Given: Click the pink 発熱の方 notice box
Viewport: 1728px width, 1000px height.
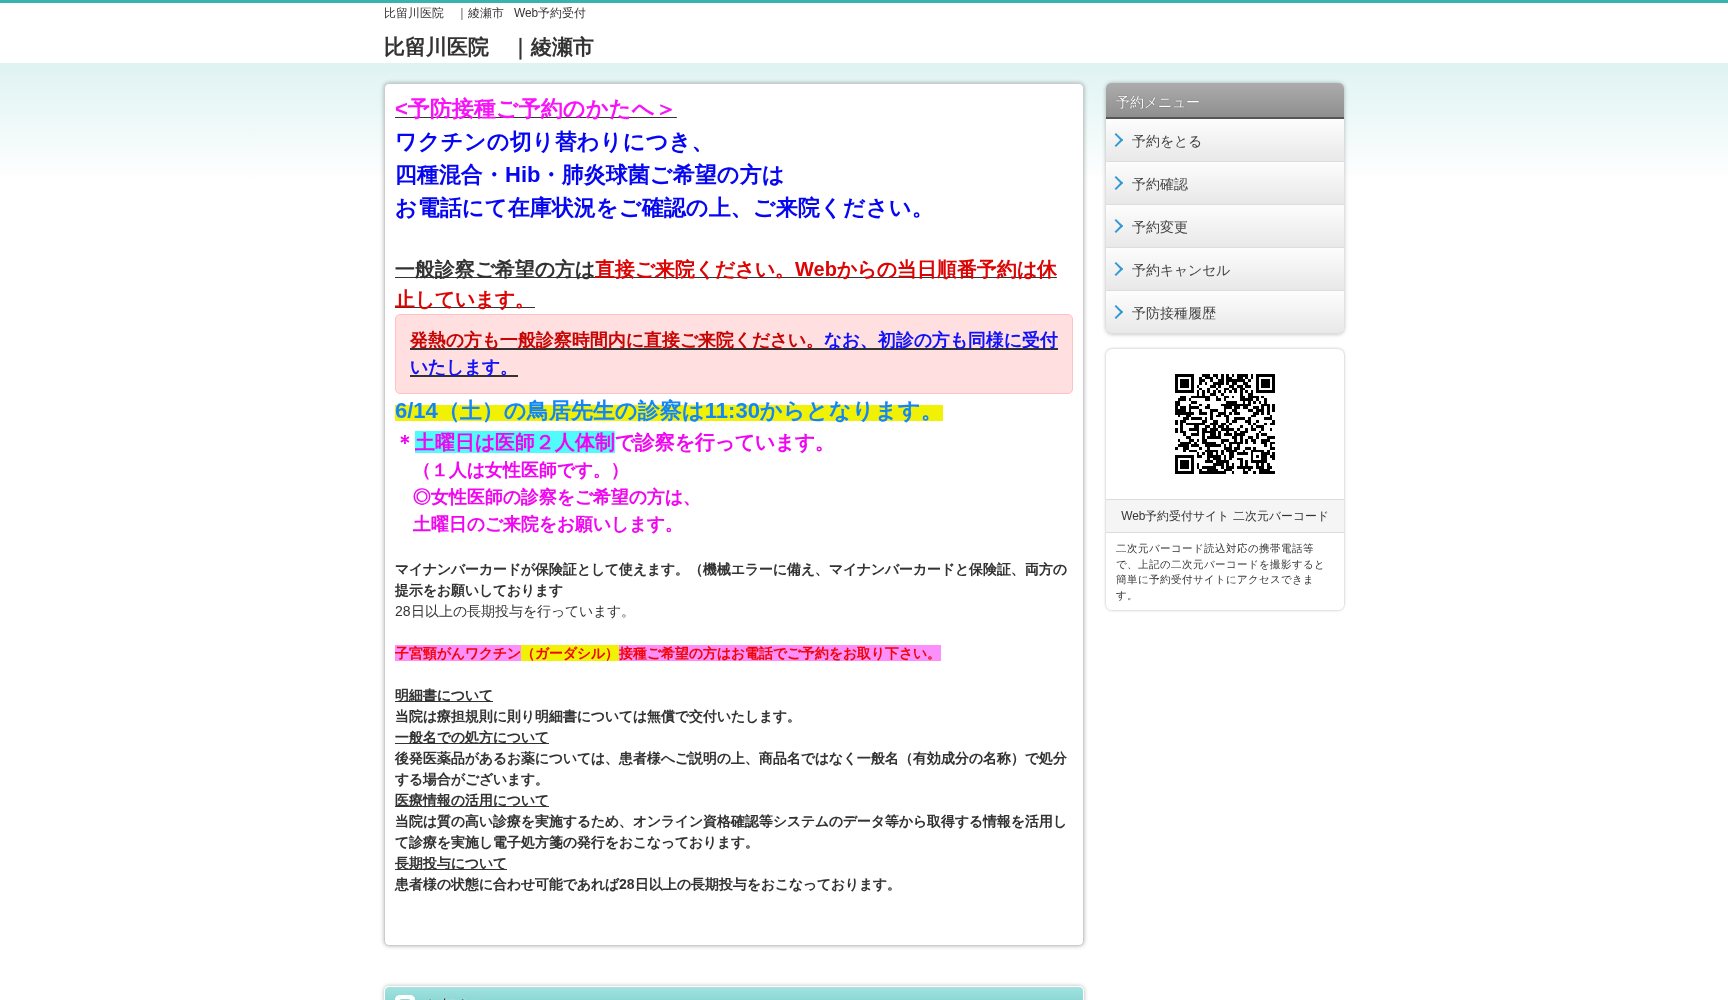Looking at the screenshot, I should click(733, 354).
